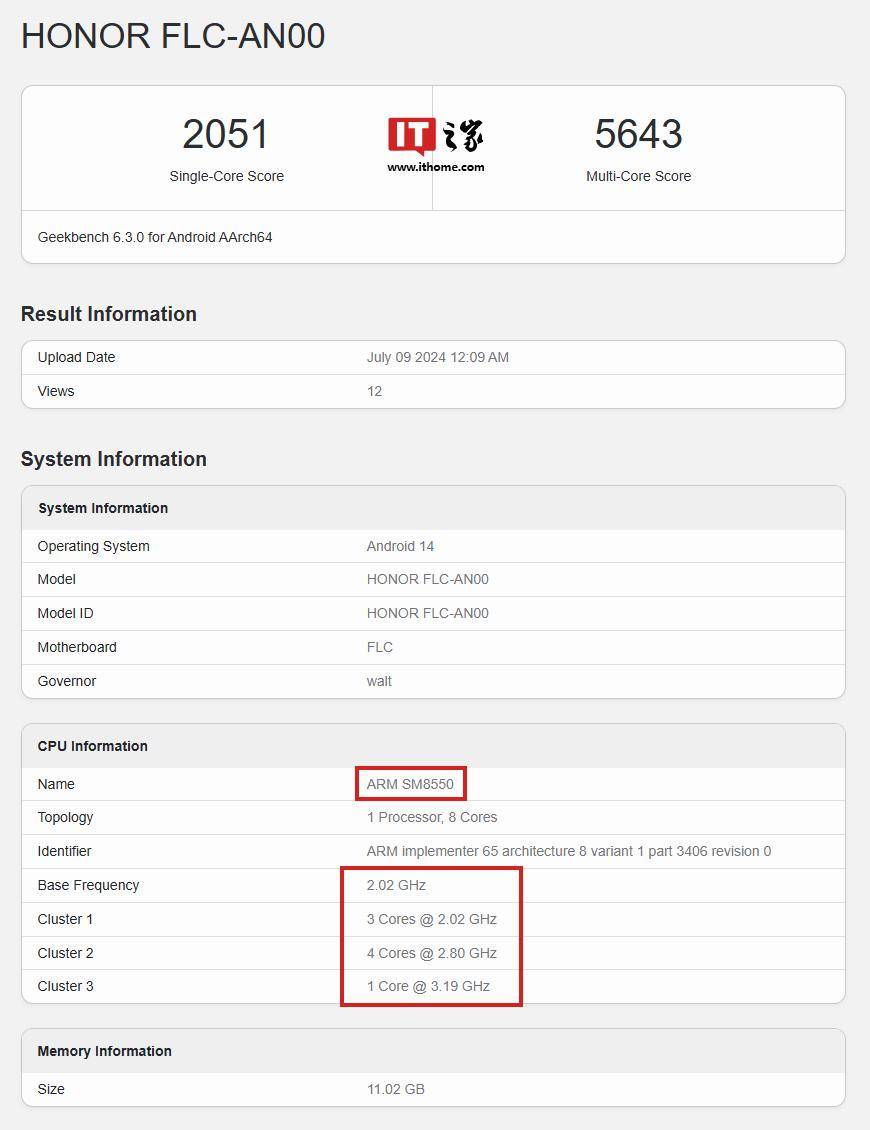Click the Cluster 2 label
870x1130 pixels.
pos(66,953)
